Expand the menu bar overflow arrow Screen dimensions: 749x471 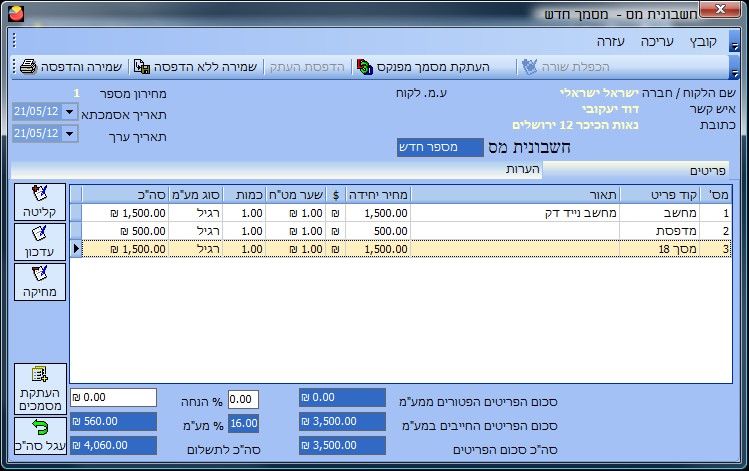pos(735,42)
